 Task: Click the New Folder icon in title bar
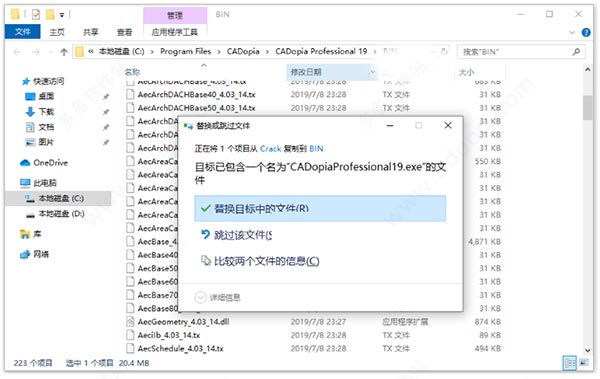click(50, 15)
